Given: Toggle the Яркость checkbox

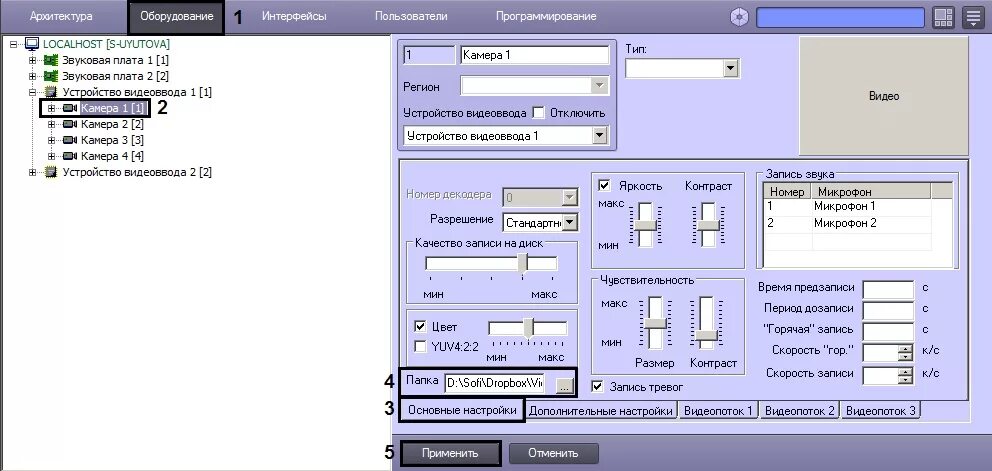Looking at the screenshot, I should coord(604,185).
